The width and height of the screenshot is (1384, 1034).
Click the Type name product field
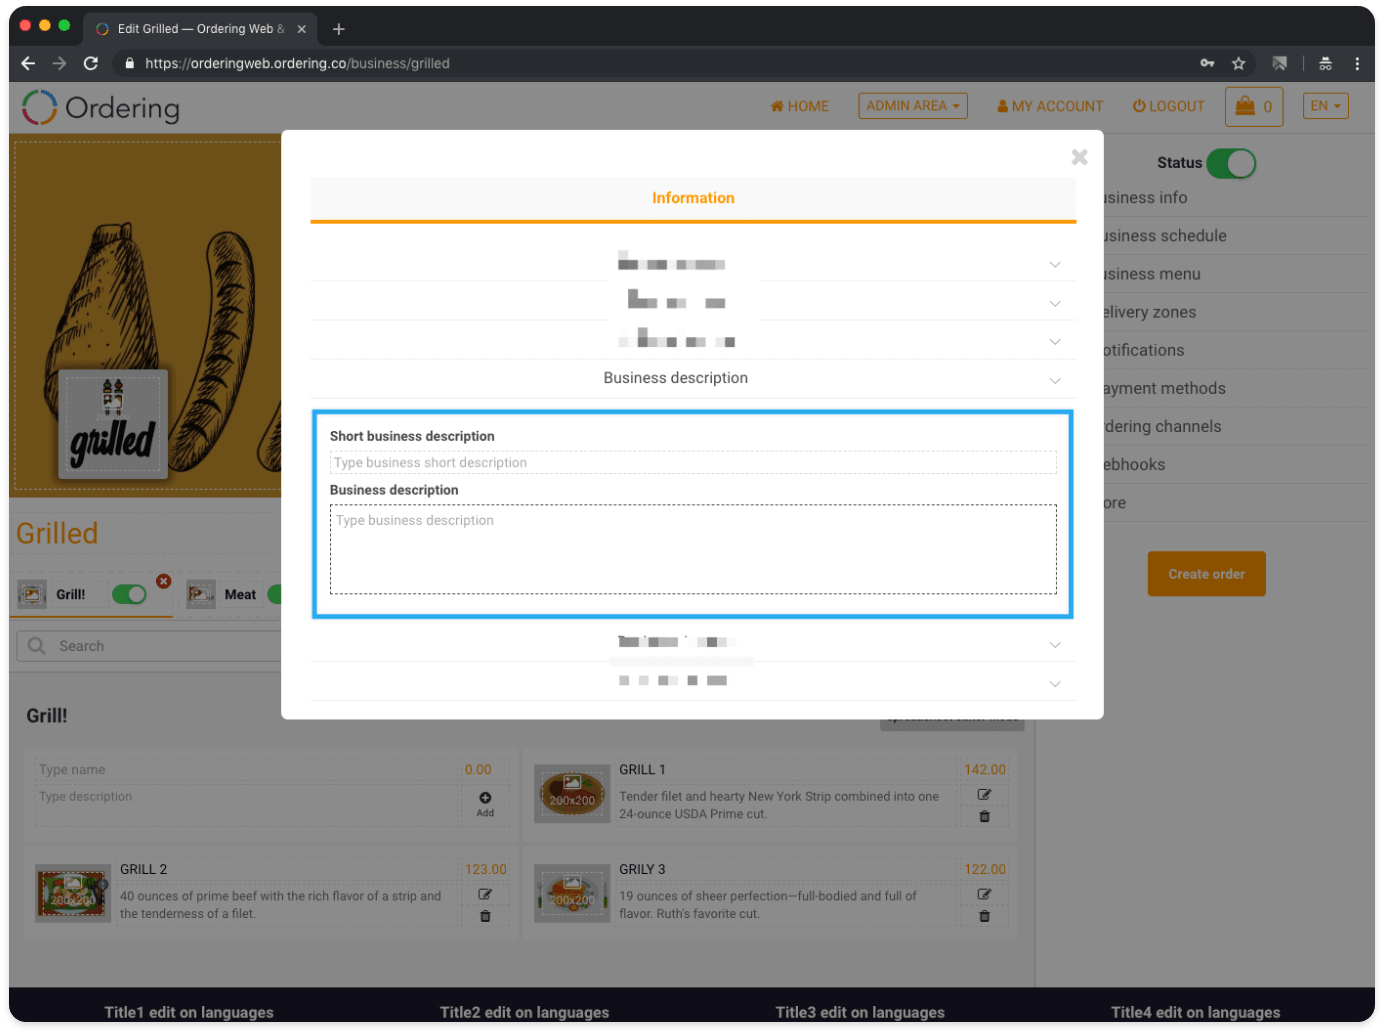click(x=248, y=770)
